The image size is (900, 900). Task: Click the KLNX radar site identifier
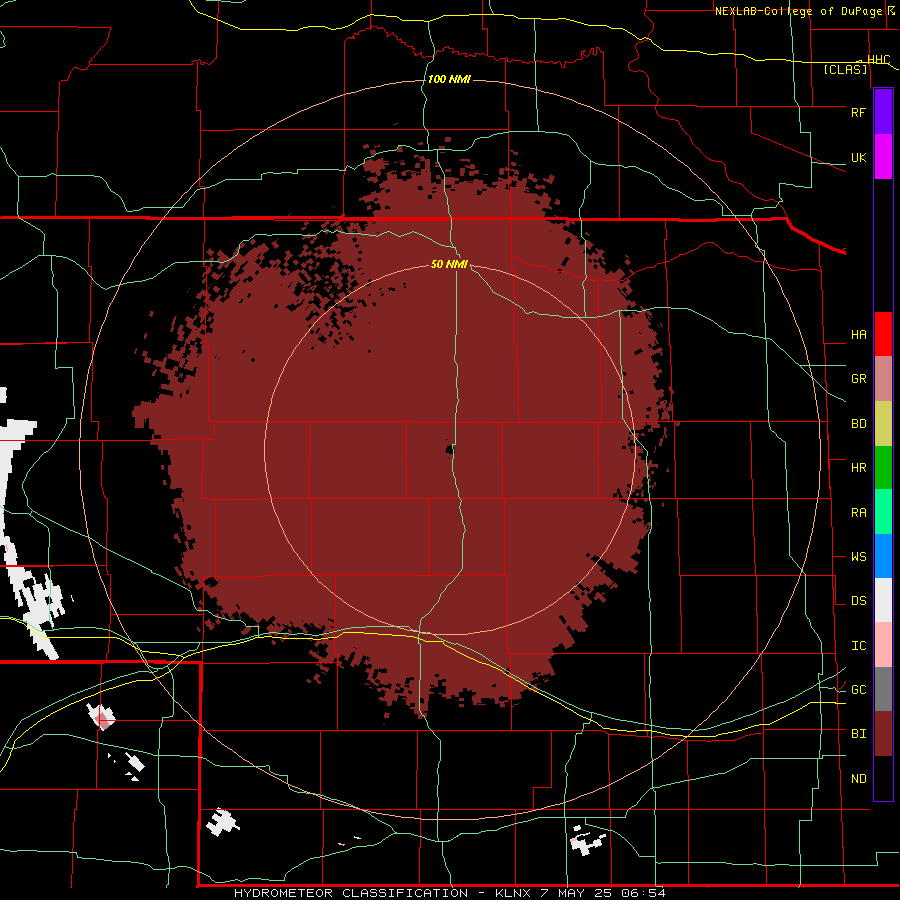click(x=513, y=893)
